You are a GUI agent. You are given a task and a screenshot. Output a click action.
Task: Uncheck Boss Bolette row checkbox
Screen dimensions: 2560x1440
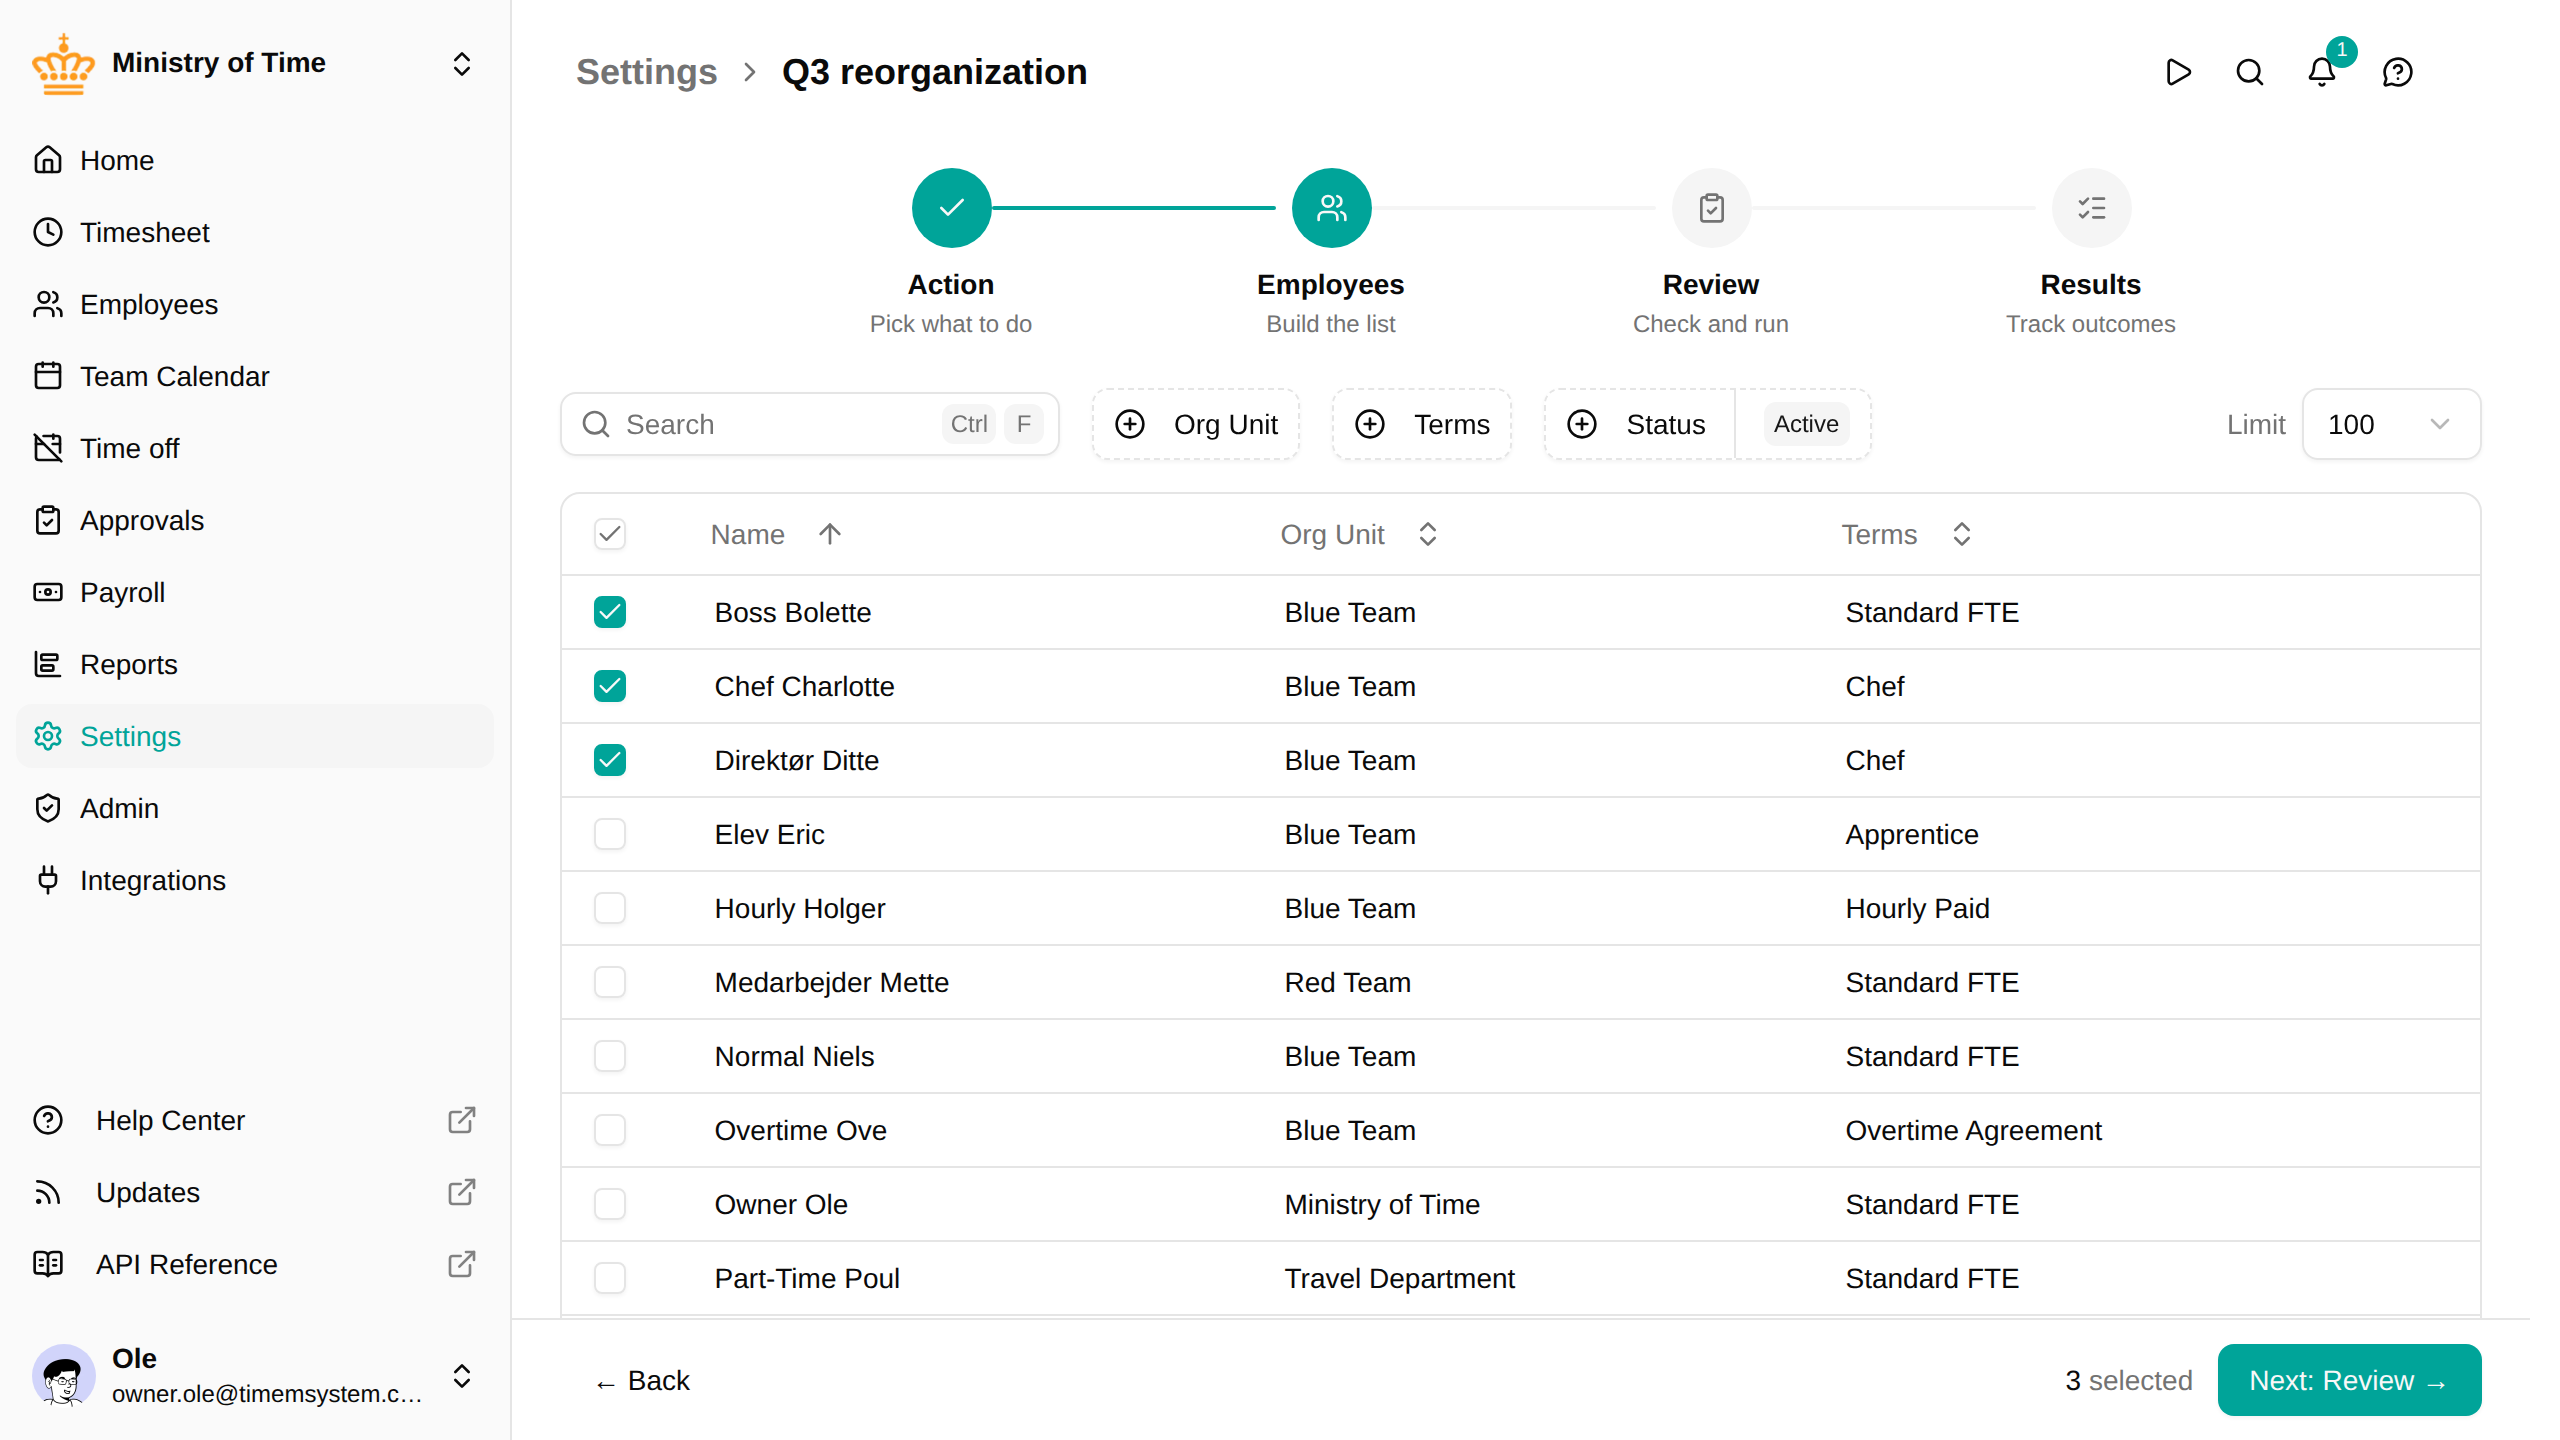point(610,612)
